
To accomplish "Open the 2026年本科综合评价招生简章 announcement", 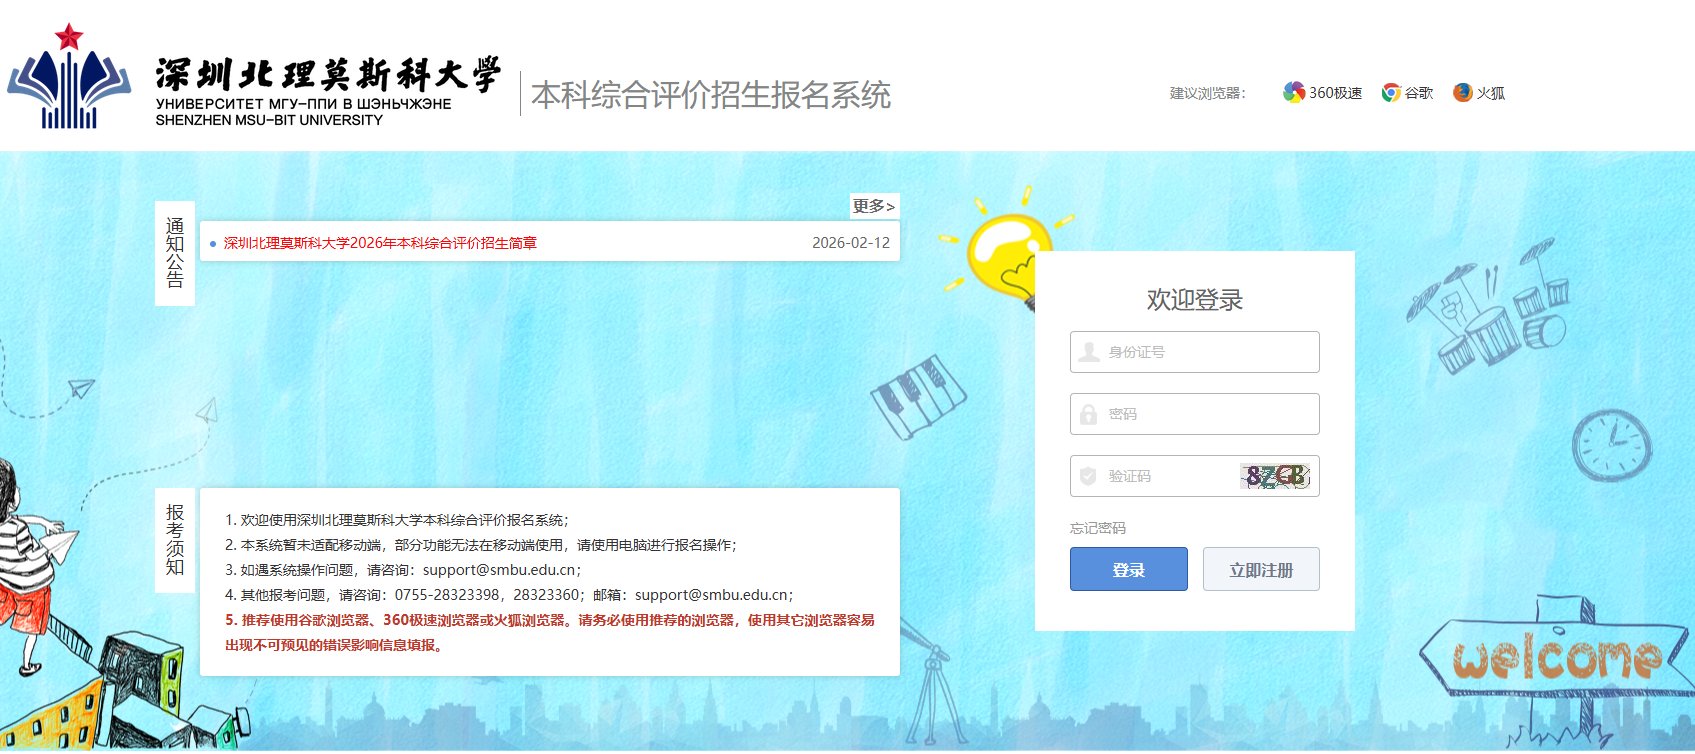I will tap(380, 243).
